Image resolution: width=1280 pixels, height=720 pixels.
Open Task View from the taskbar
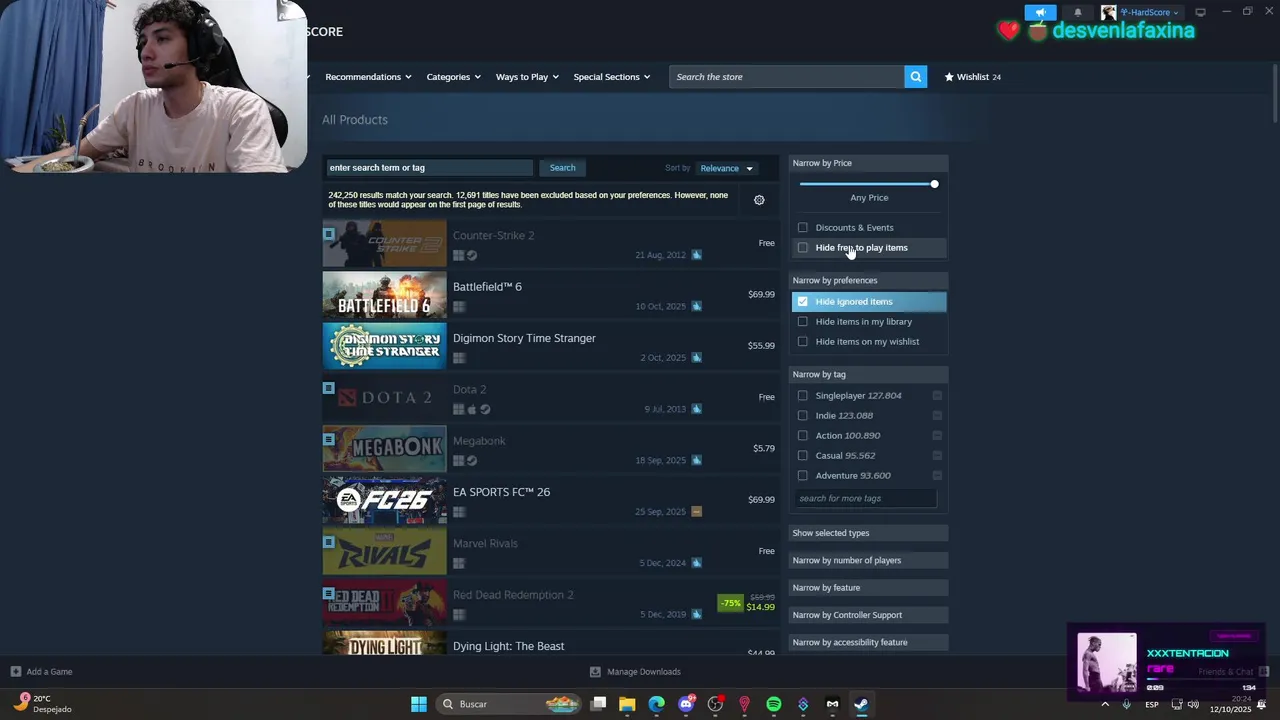[x=598, y=704]
